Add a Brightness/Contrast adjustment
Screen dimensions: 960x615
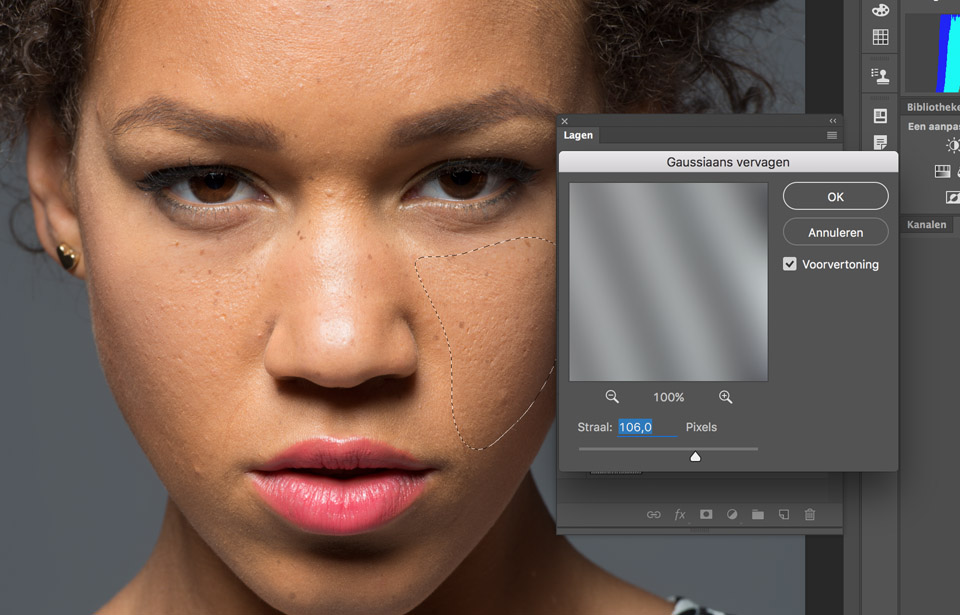coord(953,145)
